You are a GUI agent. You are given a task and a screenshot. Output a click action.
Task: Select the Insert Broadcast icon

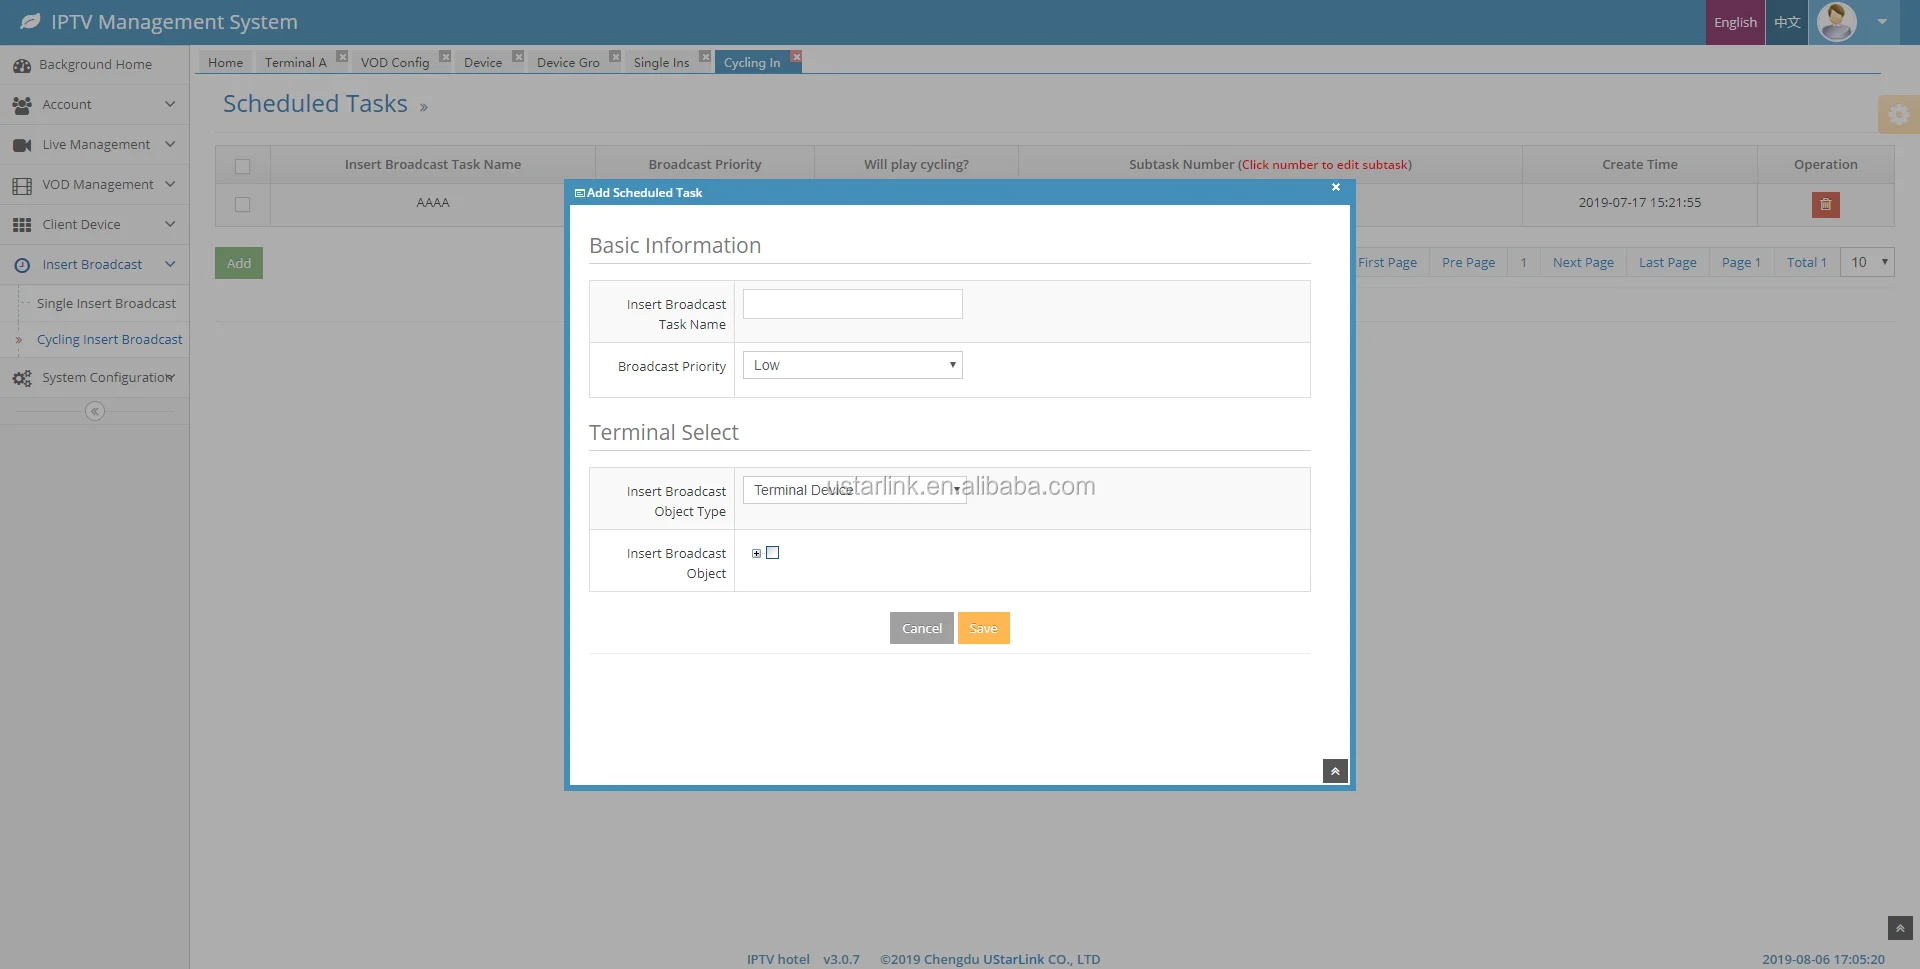click(22, 264)
